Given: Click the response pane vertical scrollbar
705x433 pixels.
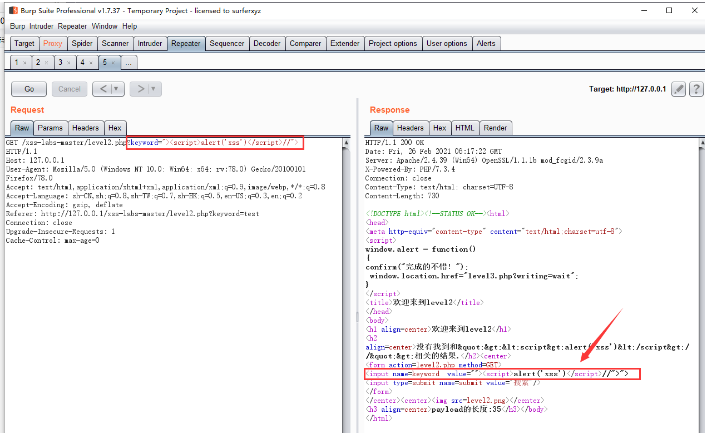Looking at the screenshot, I should [702, 285].
